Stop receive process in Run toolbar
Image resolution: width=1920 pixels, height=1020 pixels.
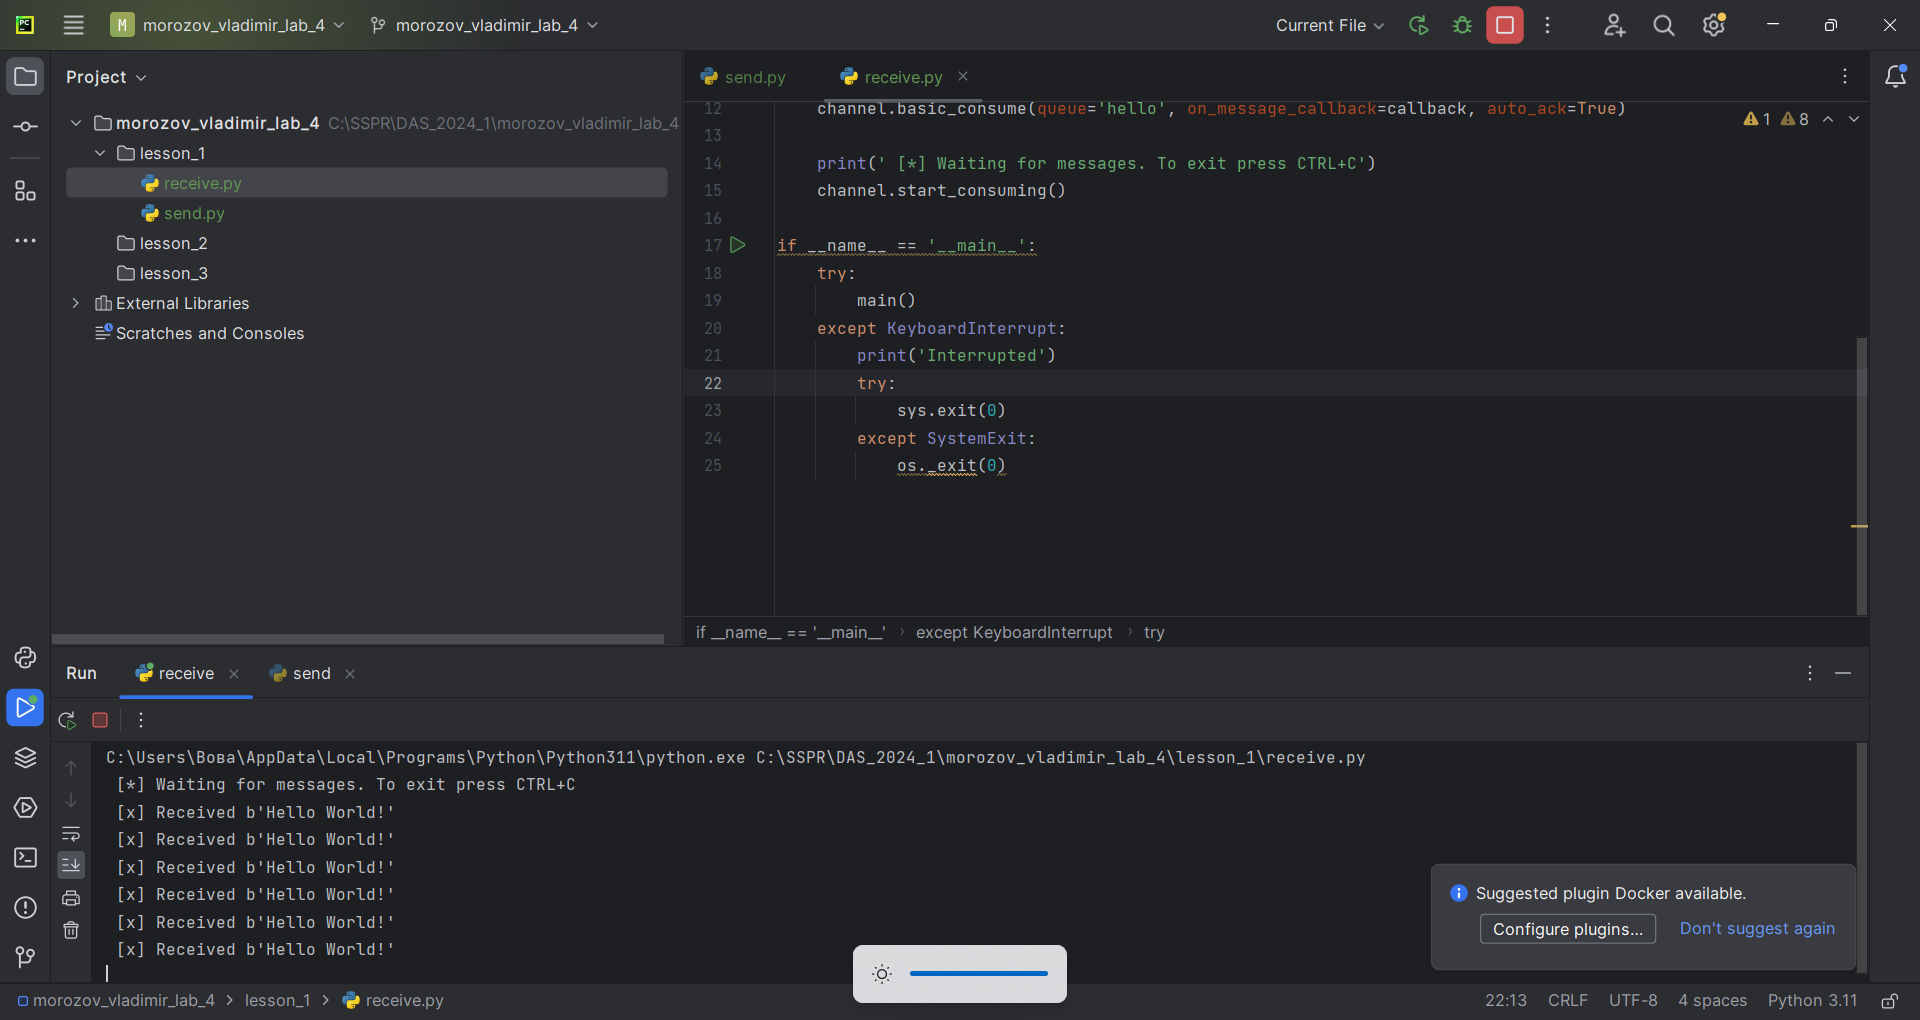[x=100, y=720]
